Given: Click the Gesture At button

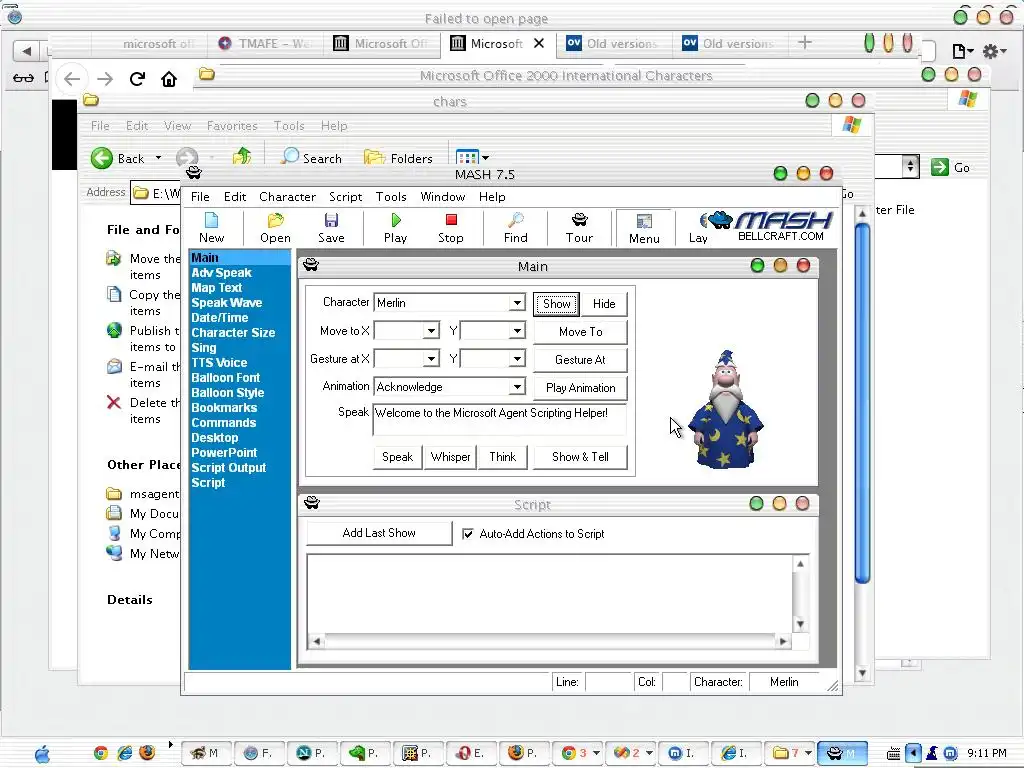Looking at the screenshot, I should point(581,360).
